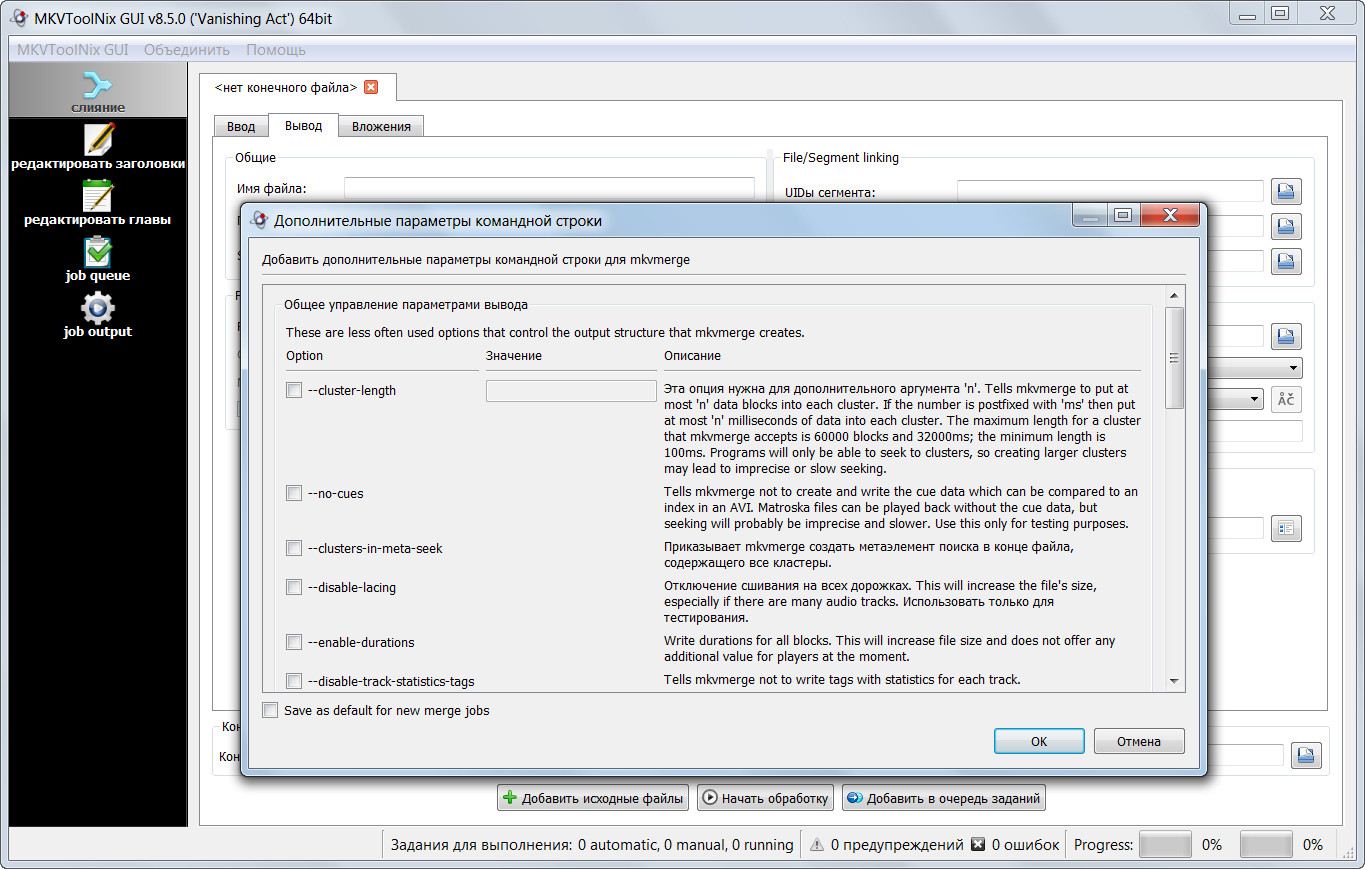
Task: Click the Добавить в очередь заданий button
Action: point(943,798)
